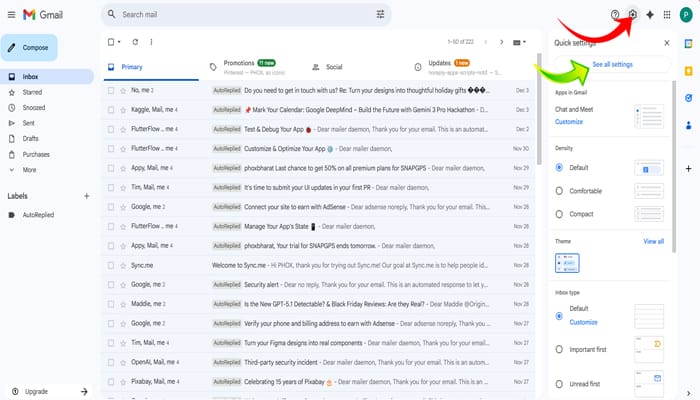Viewport: 700px width, 400px height.
Task: Open the Google apps grid
Action: (x=667, y=15)
